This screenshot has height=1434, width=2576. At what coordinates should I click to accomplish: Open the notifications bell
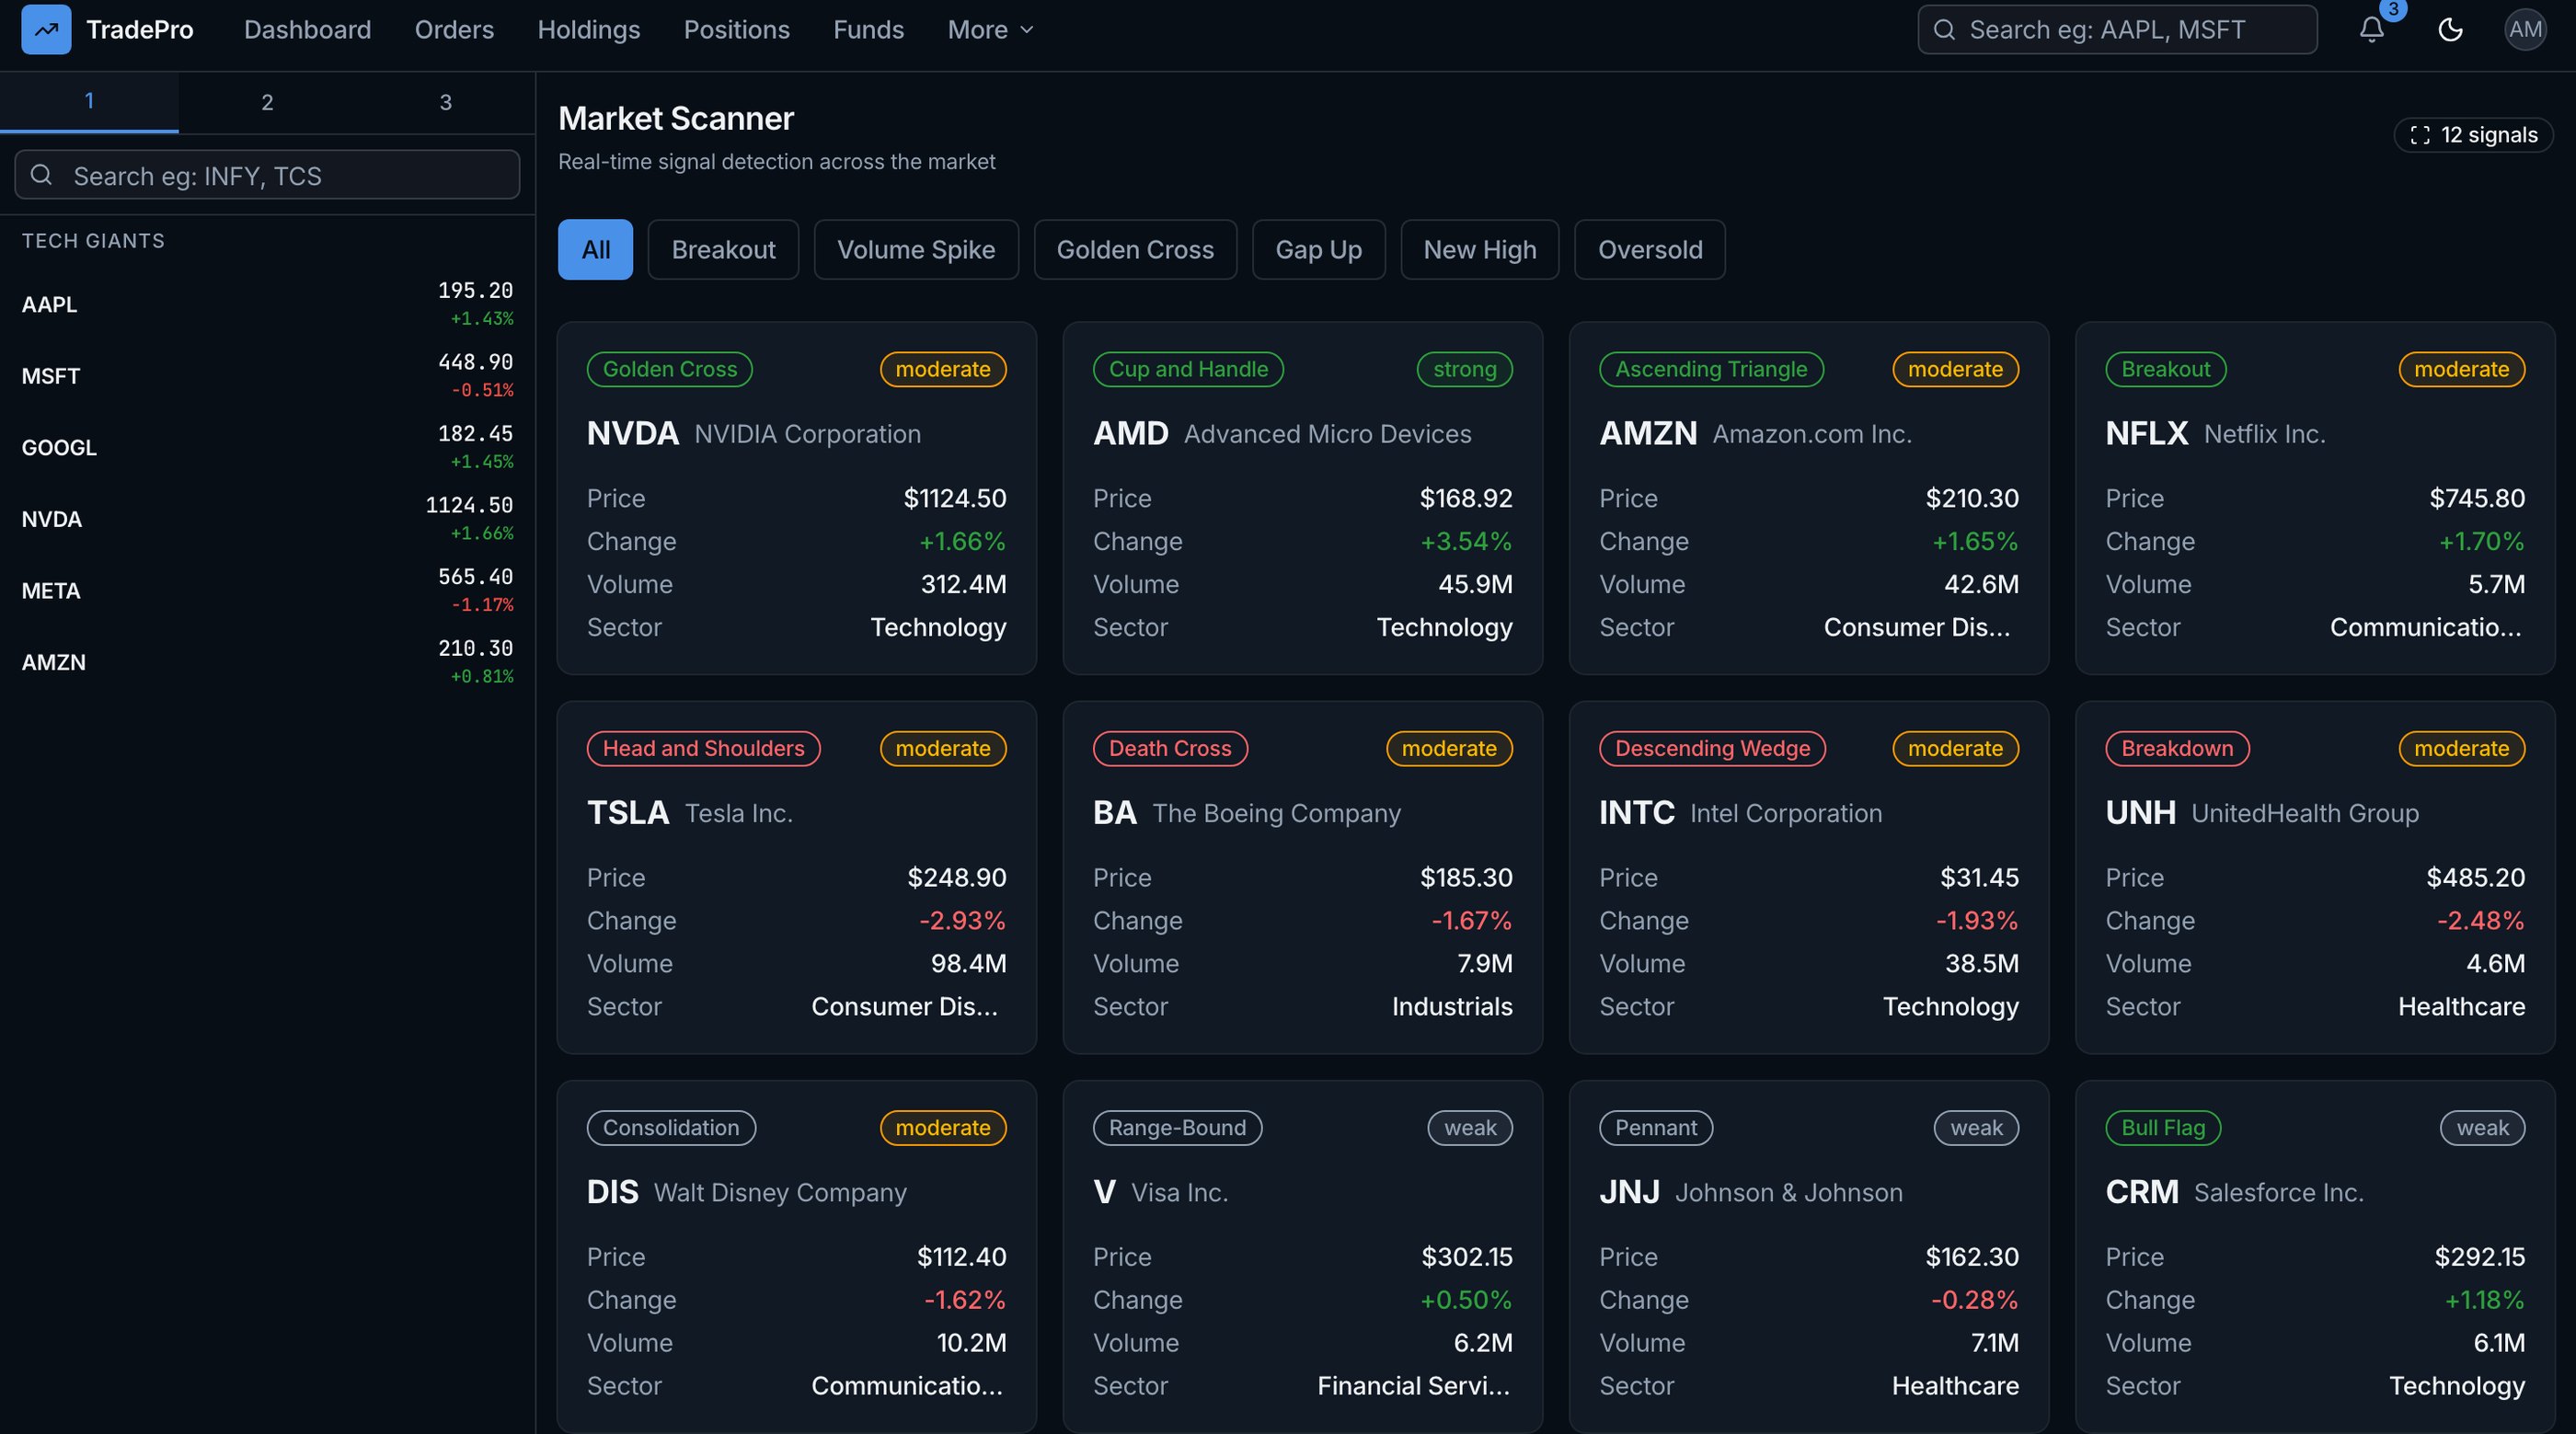2371,29
